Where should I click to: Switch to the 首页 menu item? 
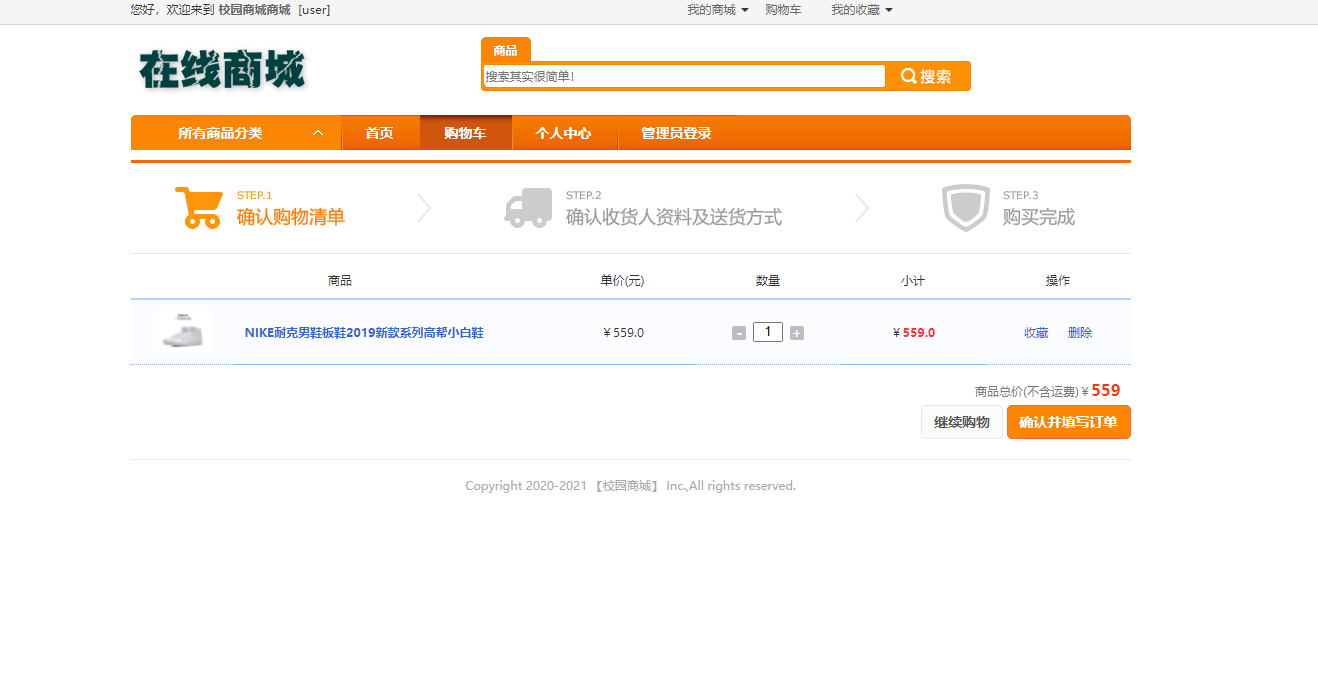(x=381, y=132)
